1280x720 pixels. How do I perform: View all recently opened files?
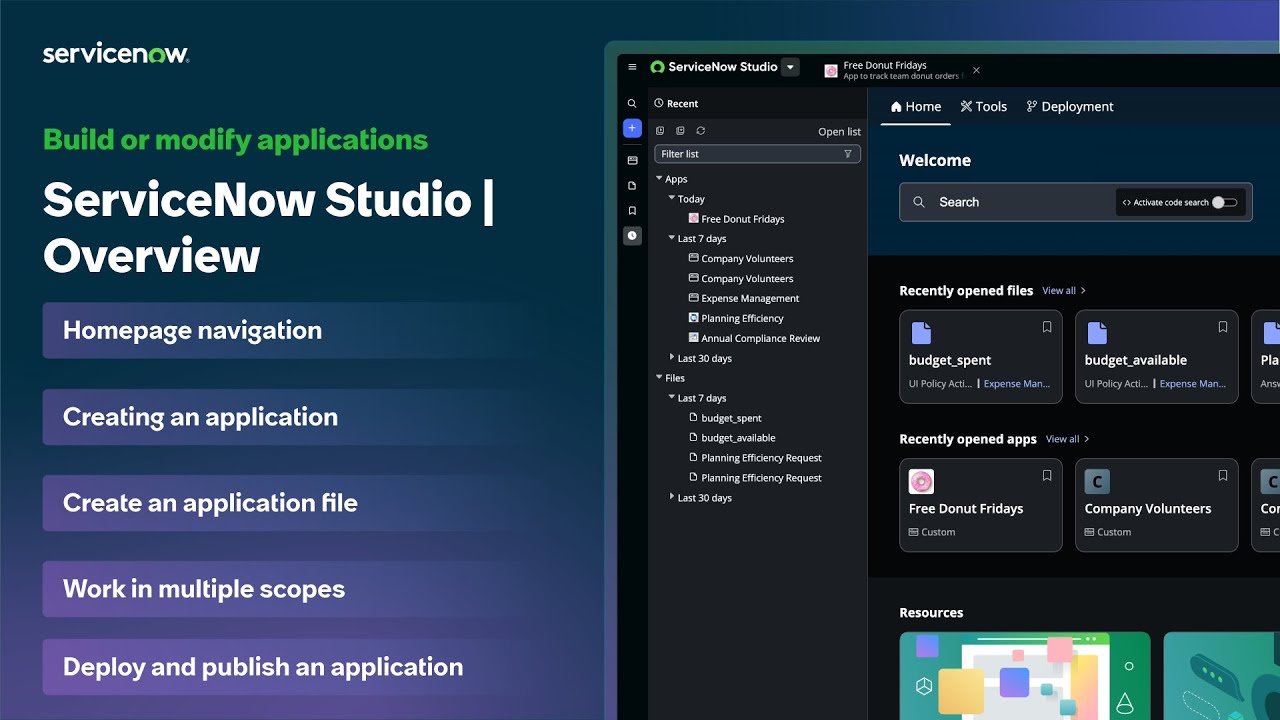pos(1058,290)
